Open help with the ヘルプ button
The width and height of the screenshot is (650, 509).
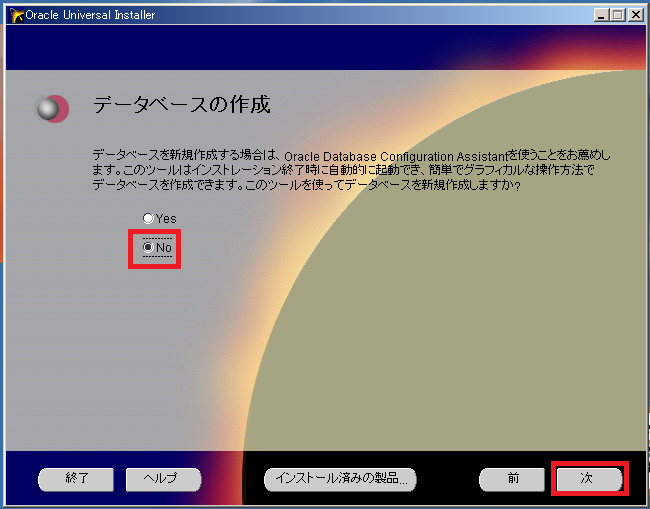coord(164,480)
